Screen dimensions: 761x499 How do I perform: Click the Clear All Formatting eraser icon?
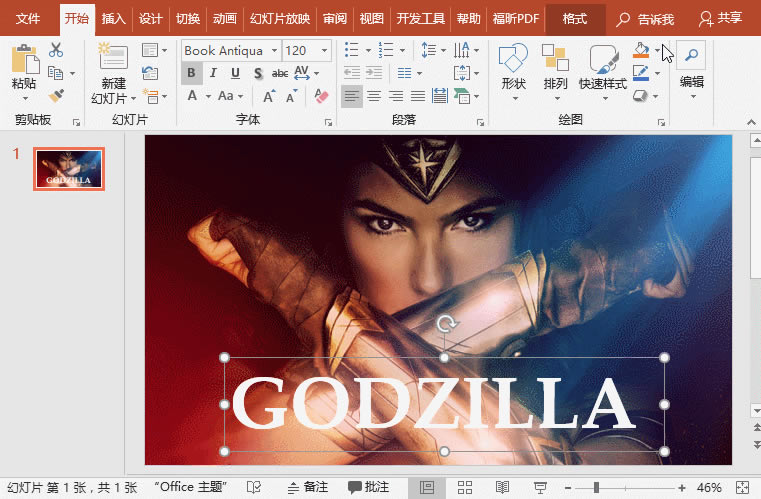pyautogui.click(x=321, y=96)
